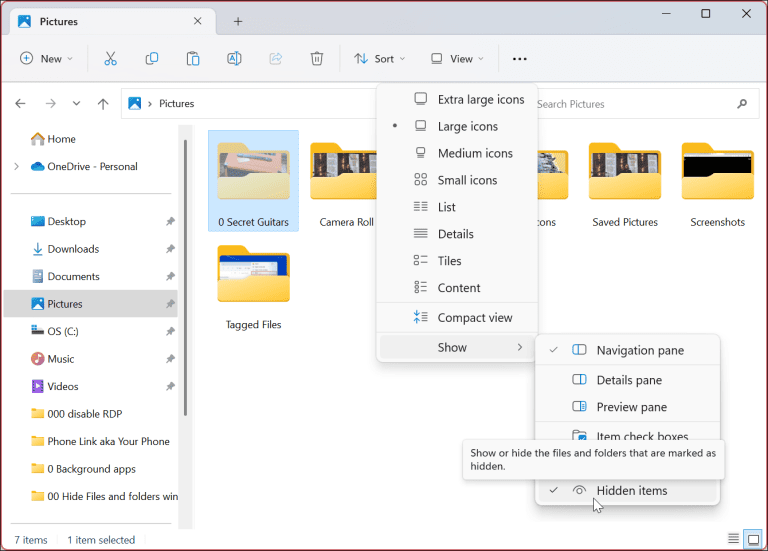Toggle the Navigation pane option

pyautogui.click(x=640, y=350)
